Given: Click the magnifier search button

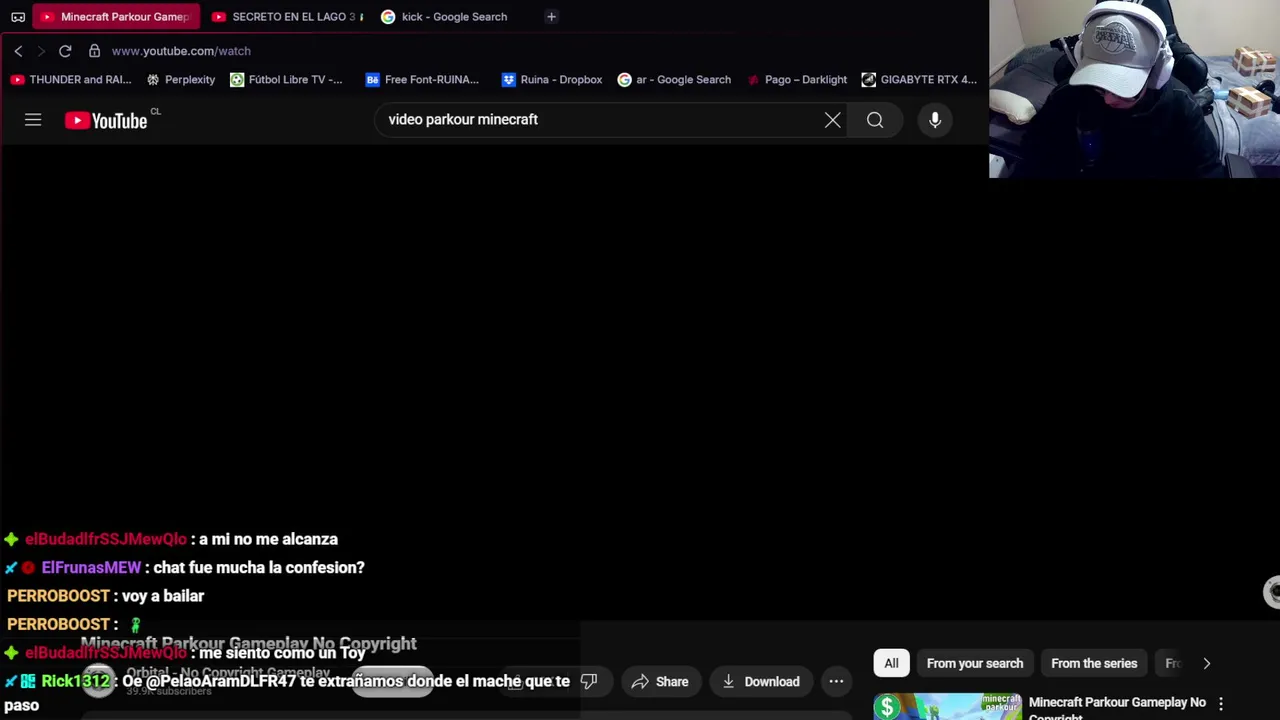Looking at the screenshot, I should tap(875, 120).
